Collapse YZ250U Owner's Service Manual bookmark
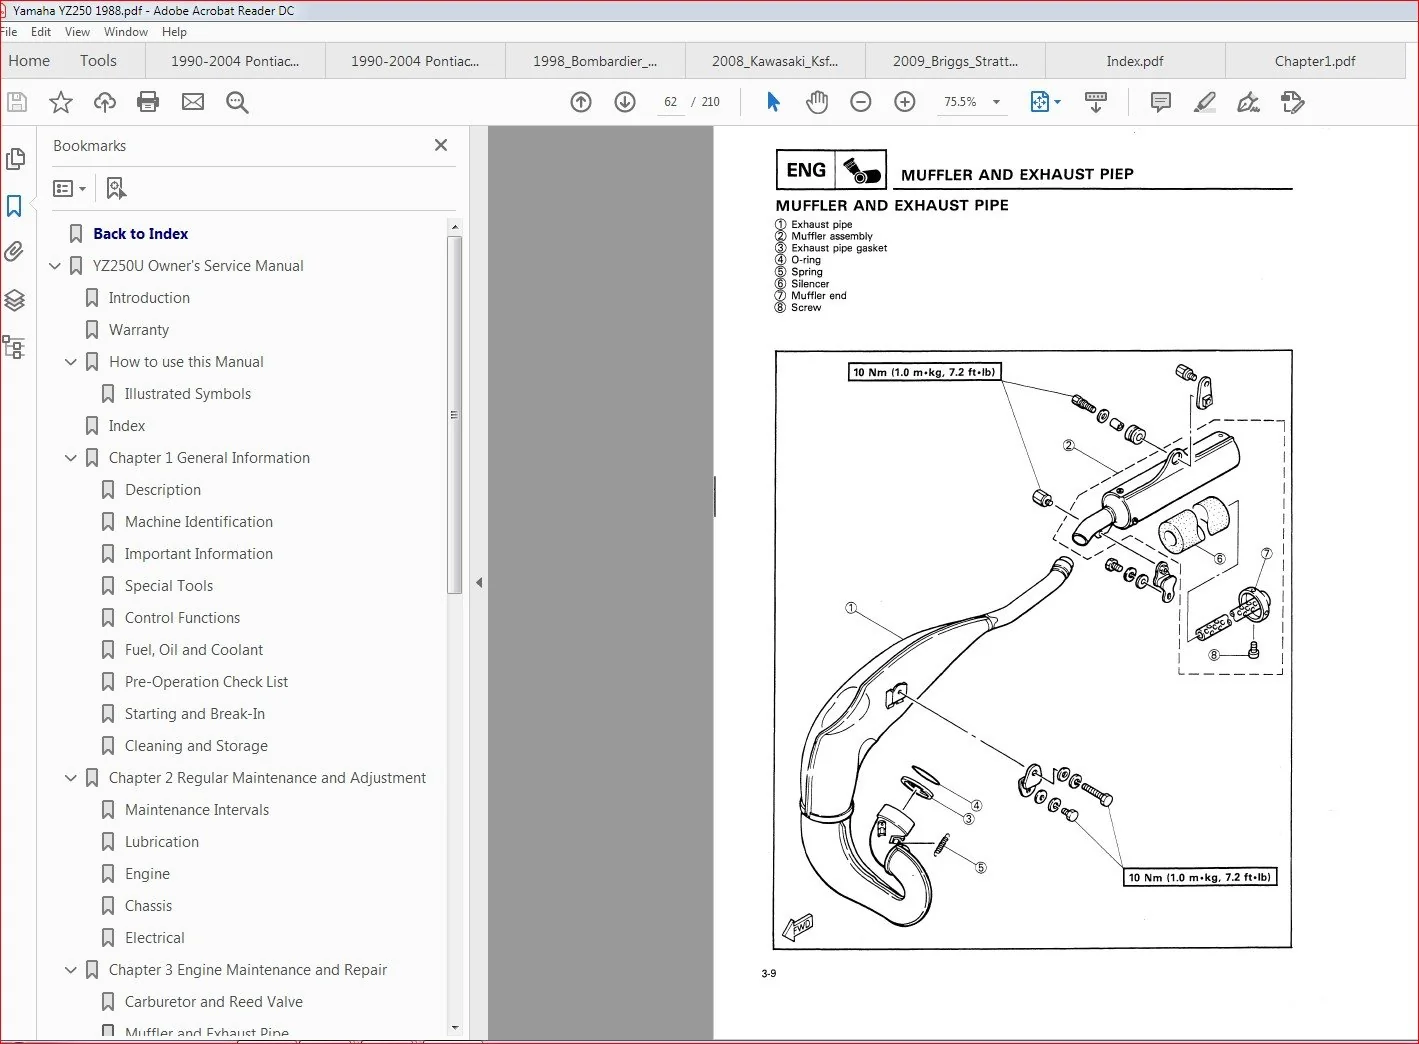1419x1044 pixels. pos(55,266)
